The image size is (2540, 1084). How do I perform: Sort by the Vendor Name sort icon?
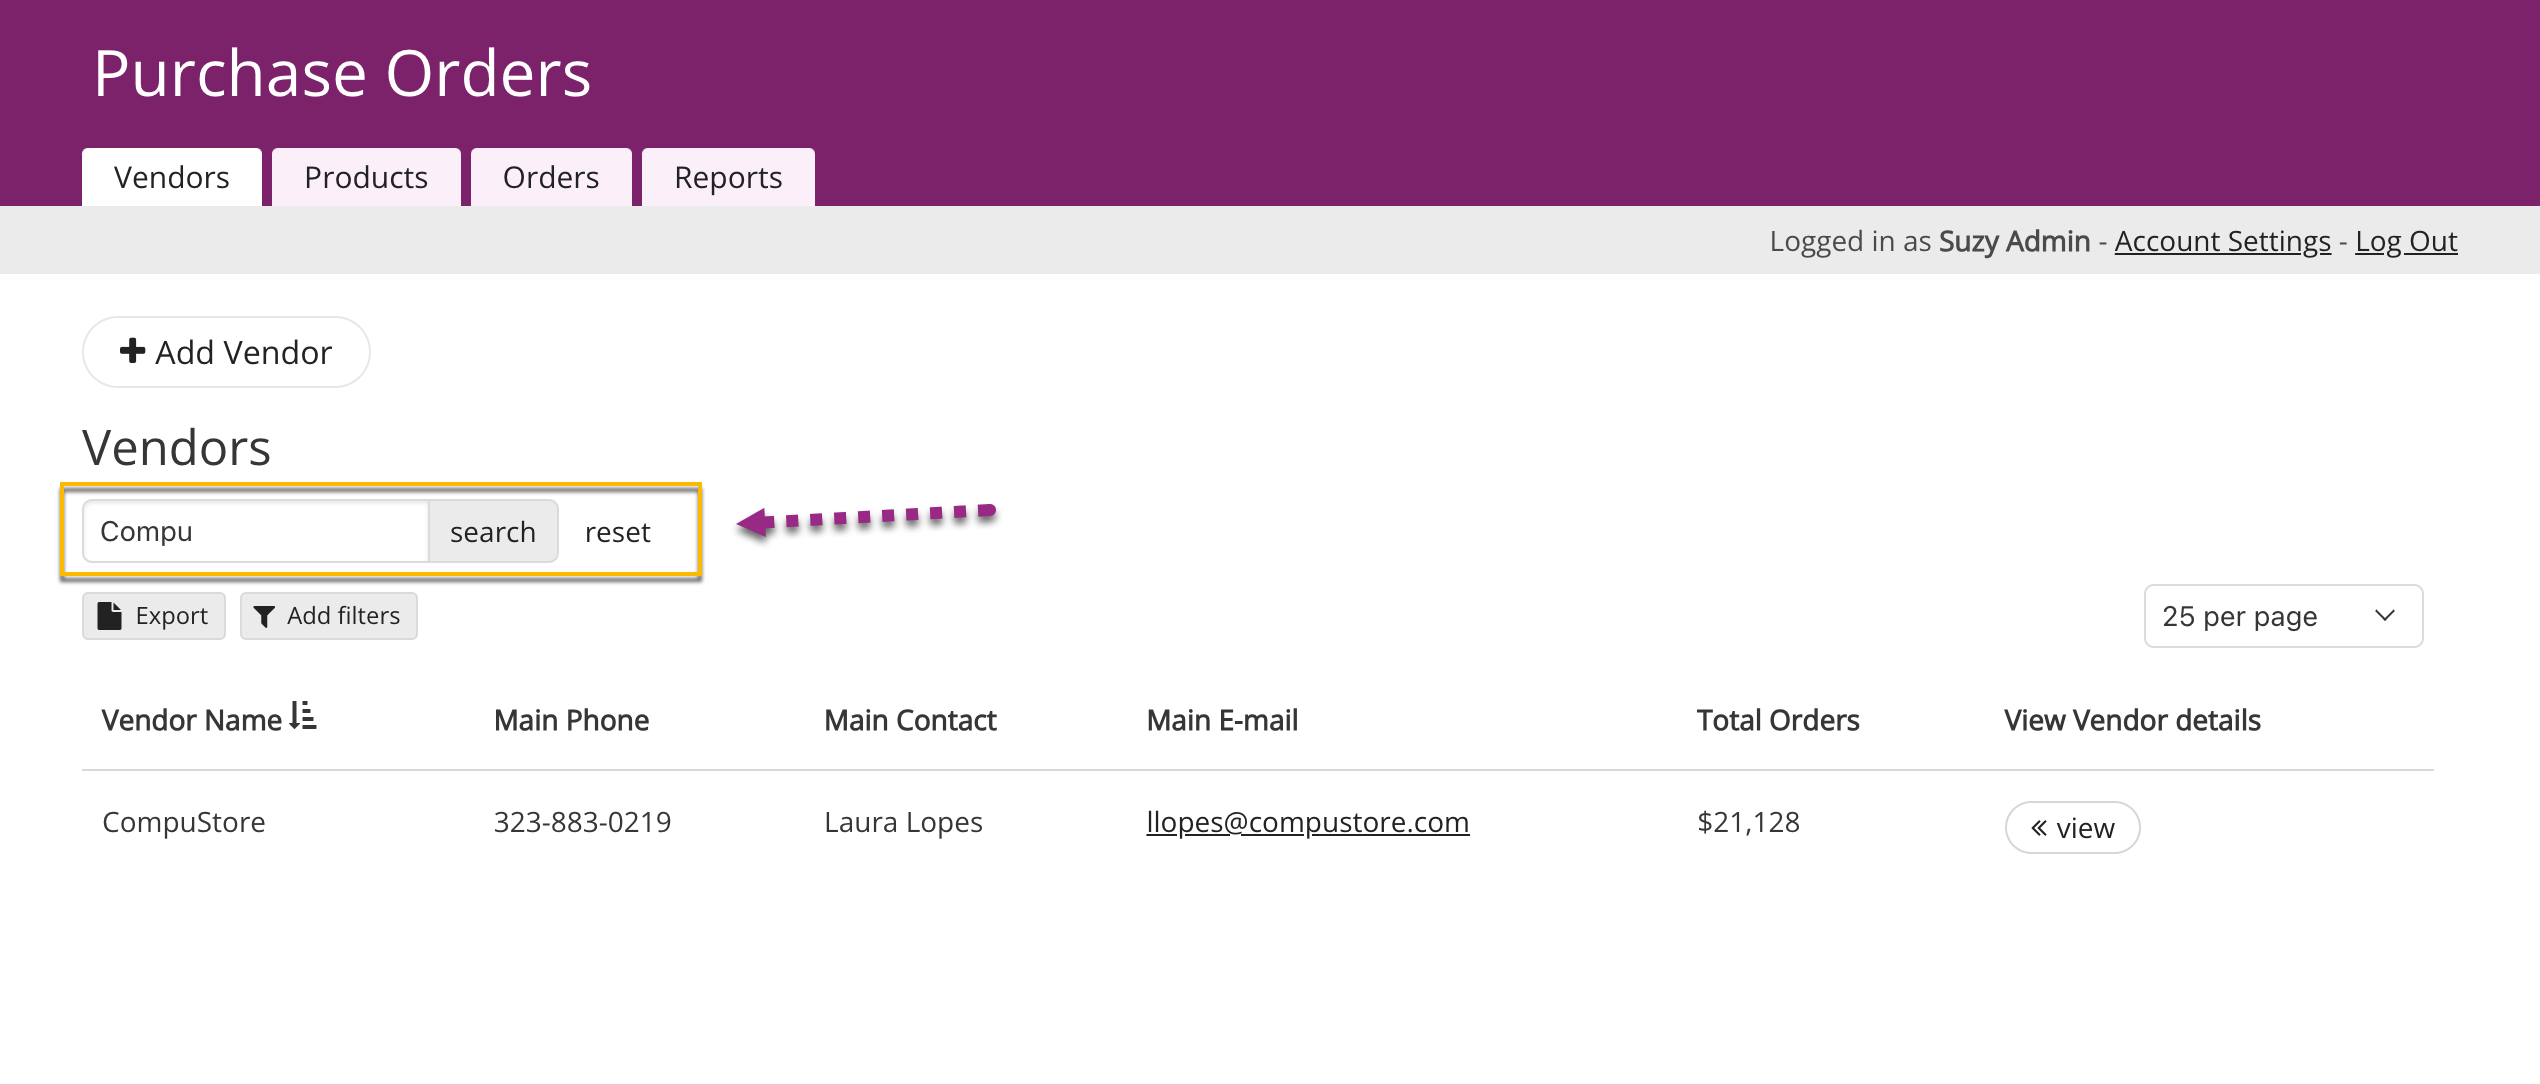[x=303, y=716]
